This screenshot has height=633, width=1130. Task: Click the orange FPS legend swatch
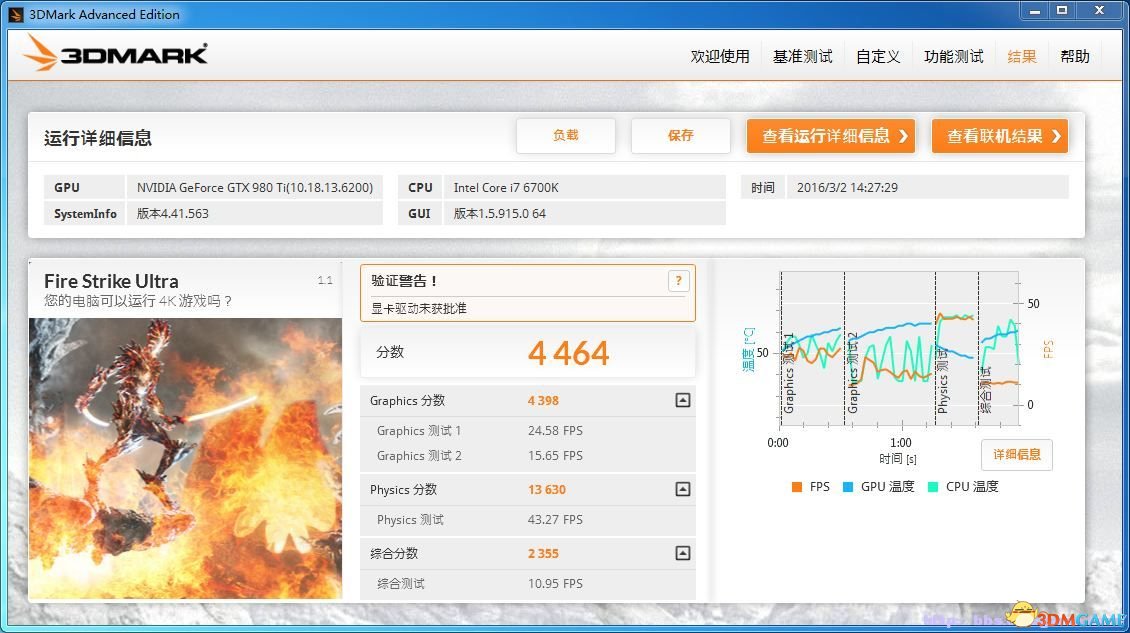tap(796, 487)
